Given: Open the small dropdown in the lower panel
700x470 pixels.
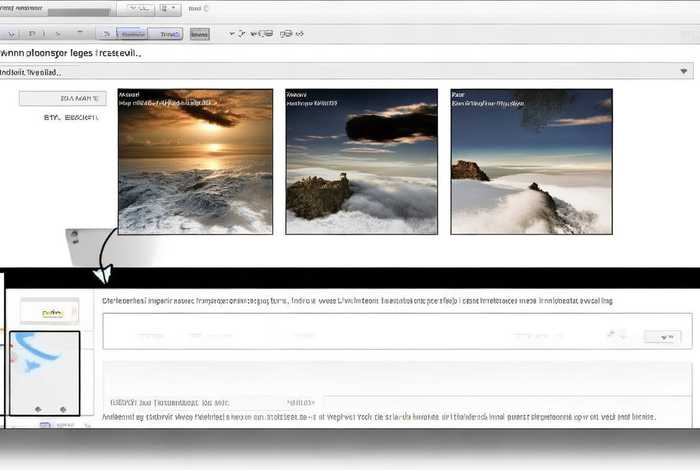Looking at the screenshot, I should point(662,338).
